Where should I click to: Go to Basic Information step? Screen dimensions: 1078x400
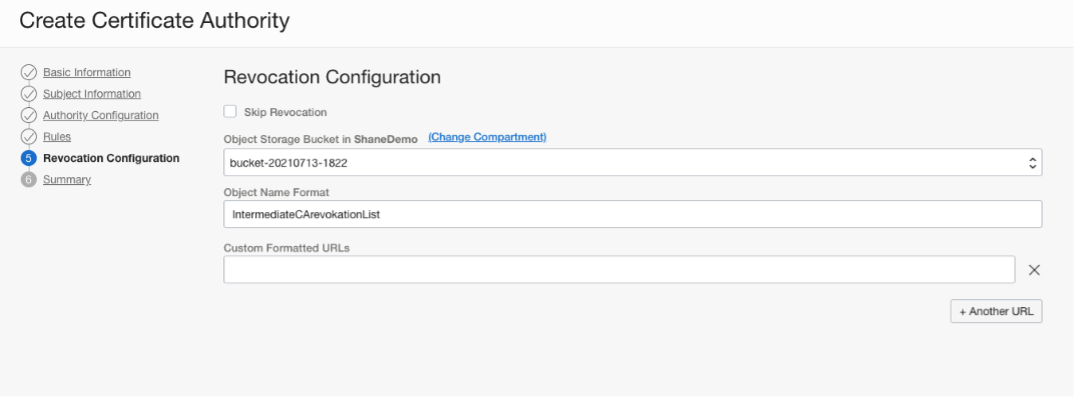86,73
